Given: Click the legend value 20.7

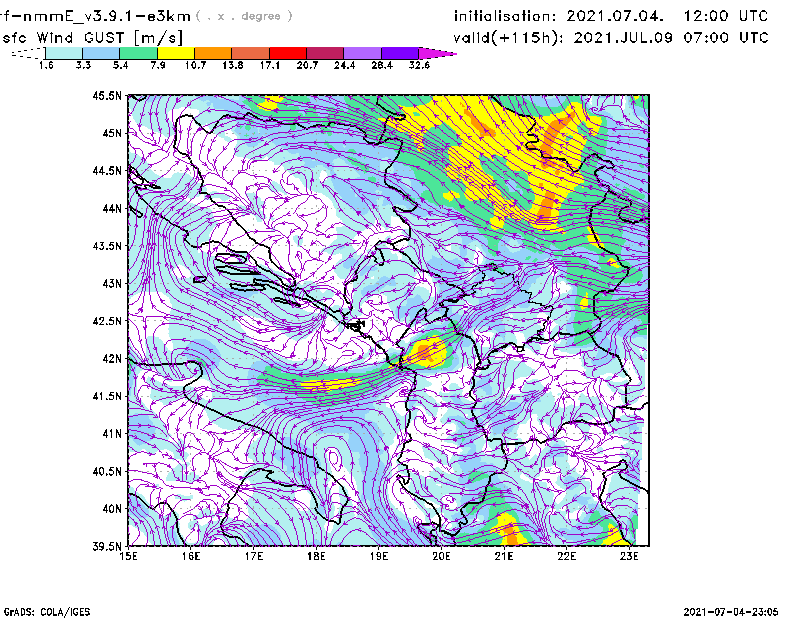Looking at the screenshot, I should tap(307, 65).
